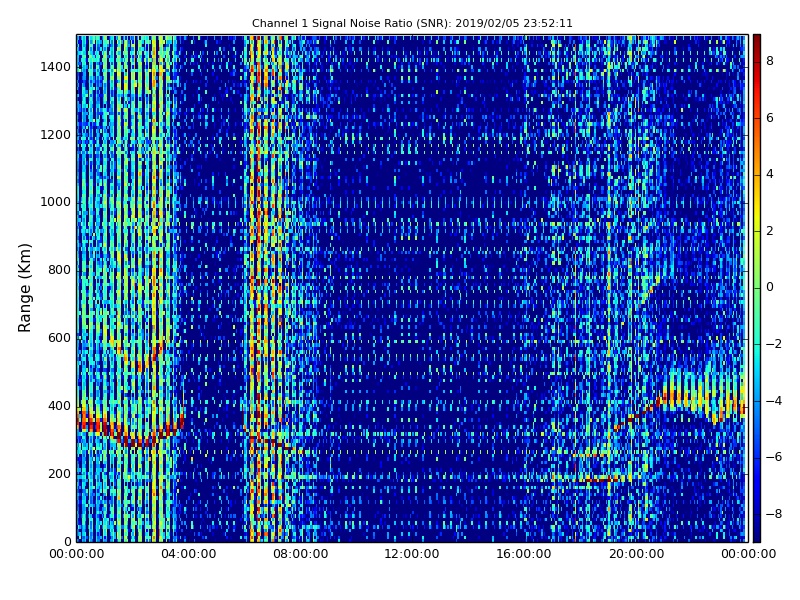Viewport: 800px width, 600px height.
Task: Click the colorbar tick label −6
Action: pos(774,457)
